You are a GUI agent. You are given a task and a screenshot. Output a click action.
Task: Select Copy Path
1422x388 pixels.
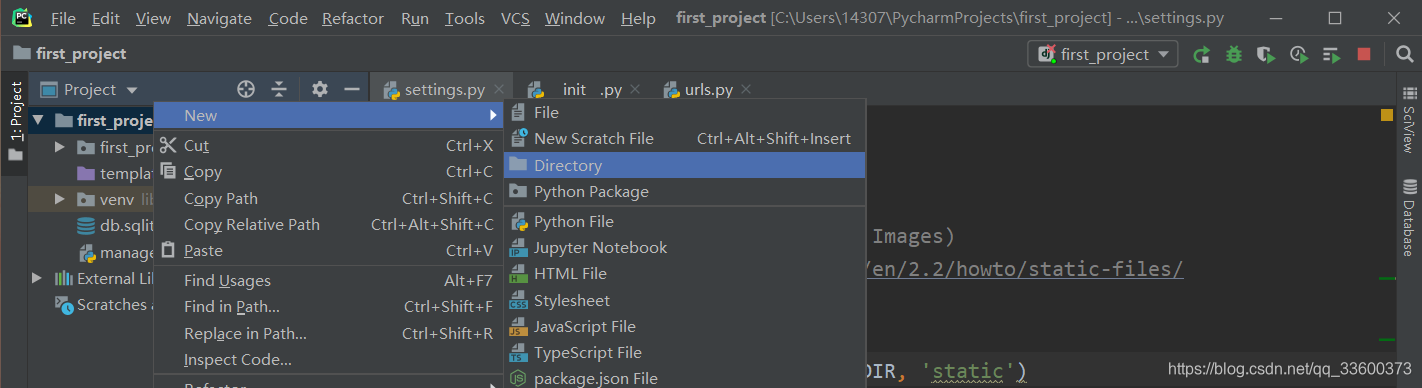tap(329, 198)
